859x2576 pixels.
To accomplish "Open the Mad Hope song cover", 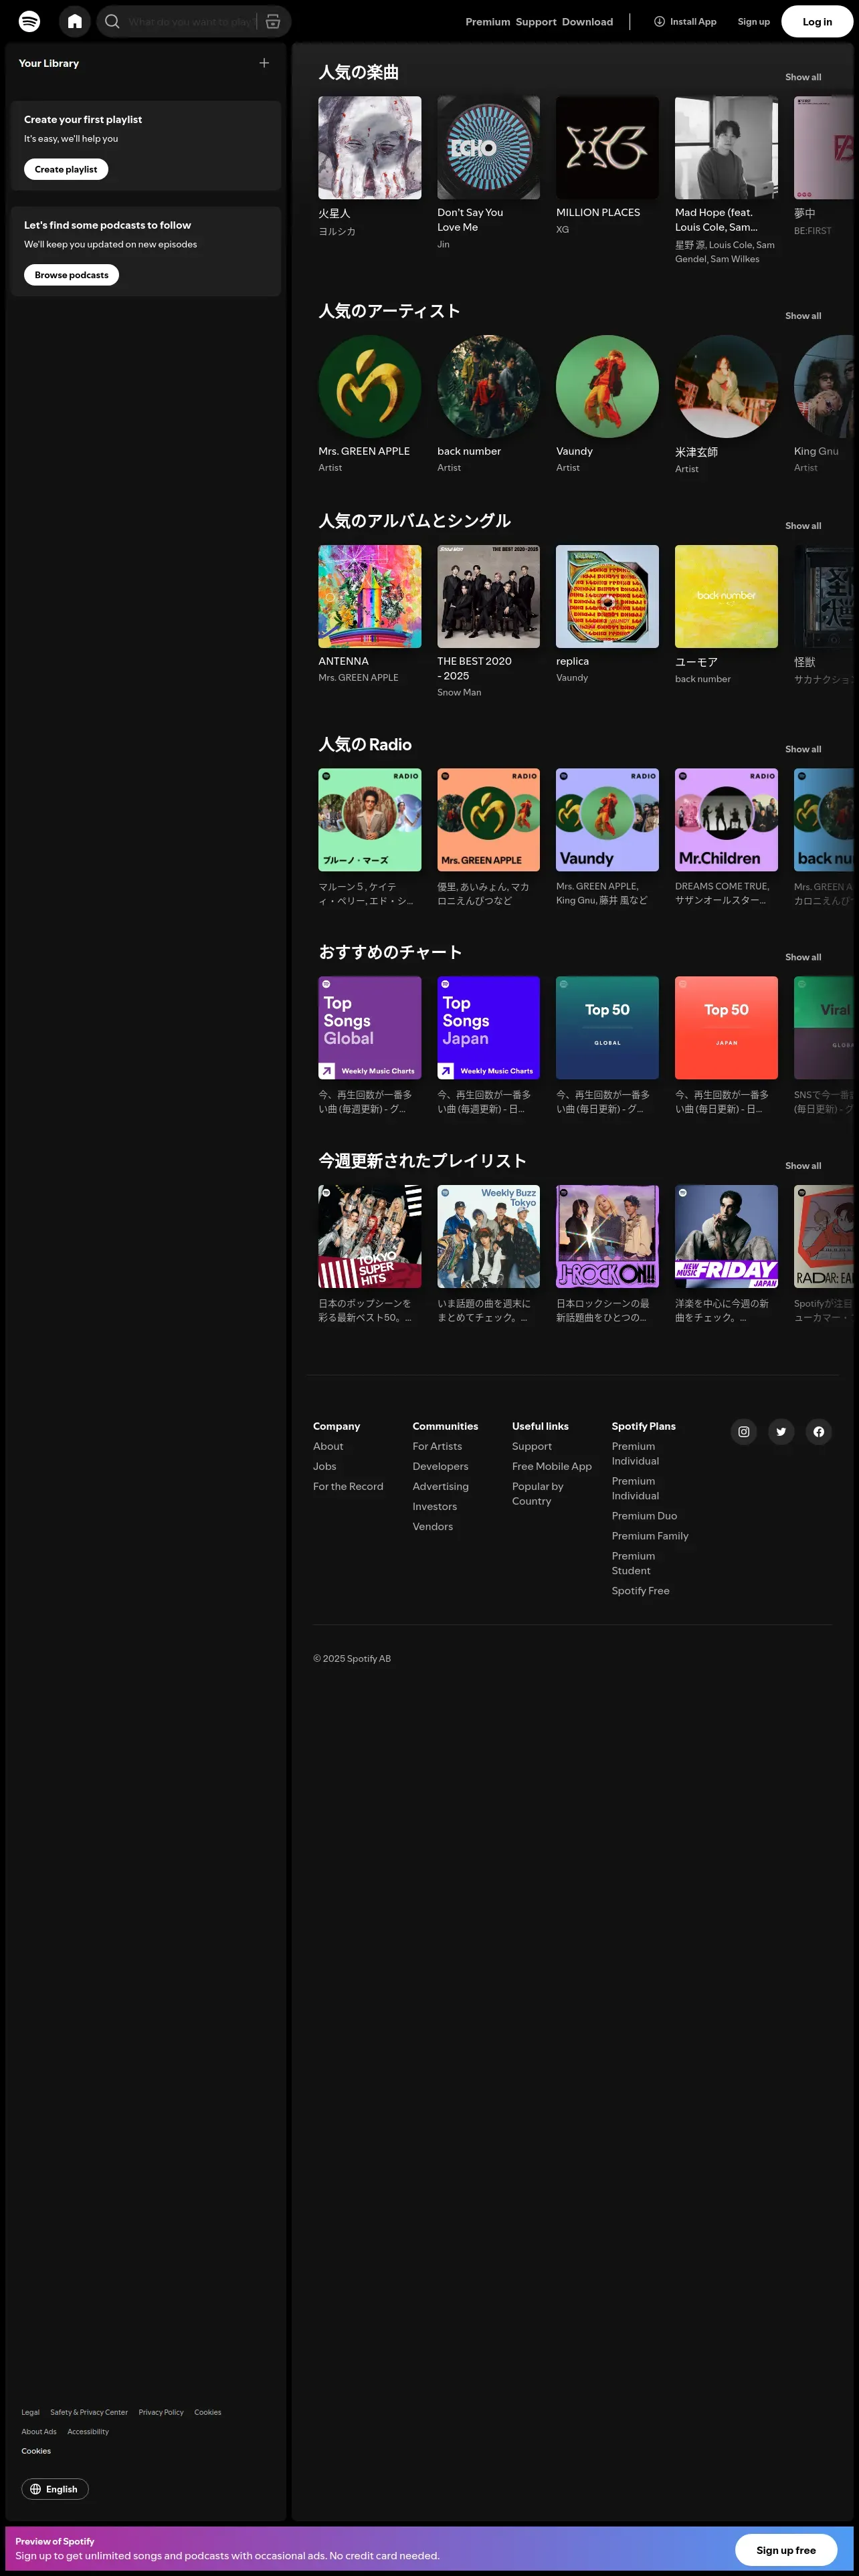I will tap(726, 147).
